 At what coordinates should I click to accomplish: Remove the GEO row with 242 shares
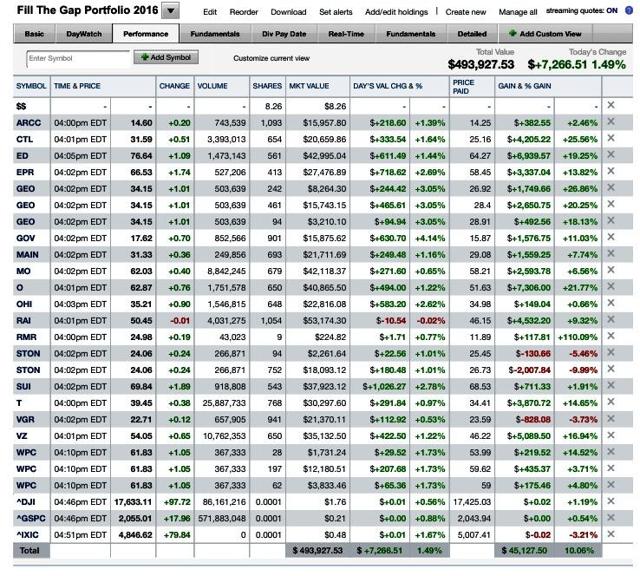click(x=611, y=188)
